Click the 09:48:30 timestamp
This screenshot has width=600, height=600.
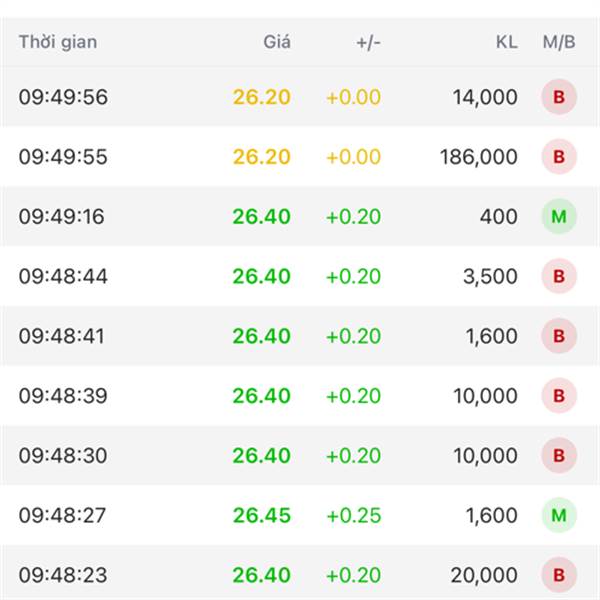[x=63, y=456]
